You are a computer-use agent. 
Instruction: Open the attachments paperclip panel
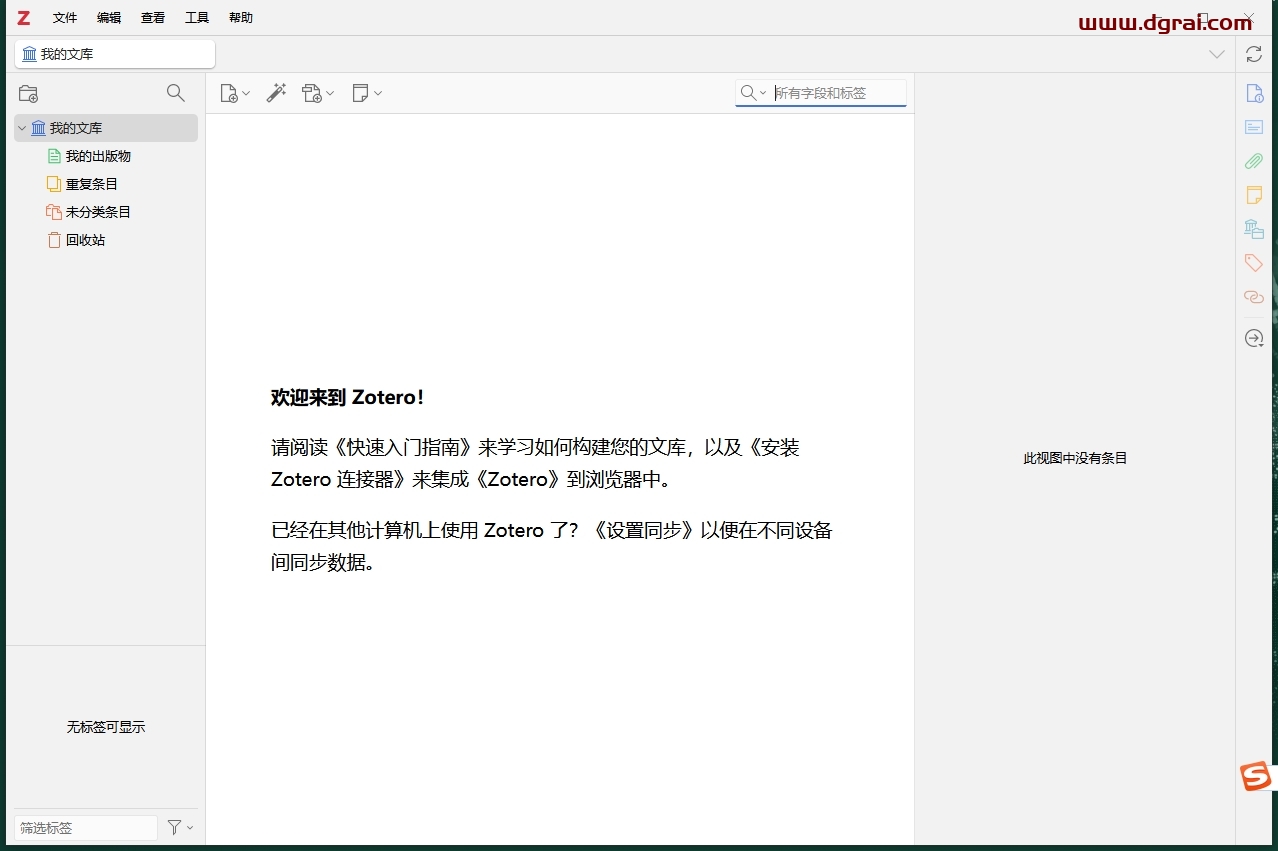(x=1254, y=160)
